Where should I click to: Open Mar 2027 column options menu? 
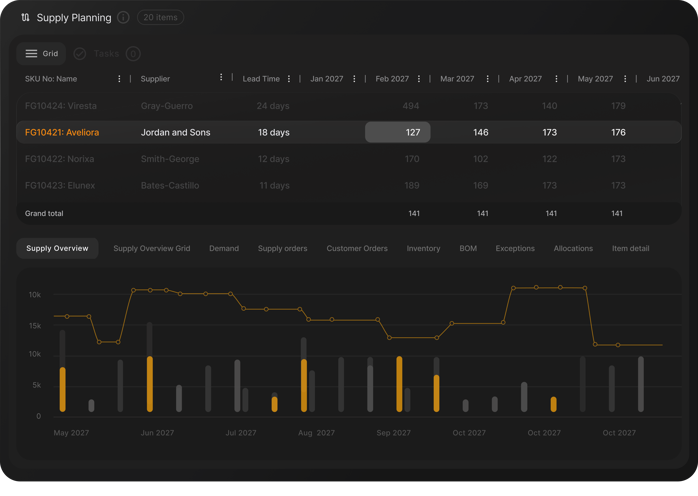pyautogui.click(x=487, y=79)
